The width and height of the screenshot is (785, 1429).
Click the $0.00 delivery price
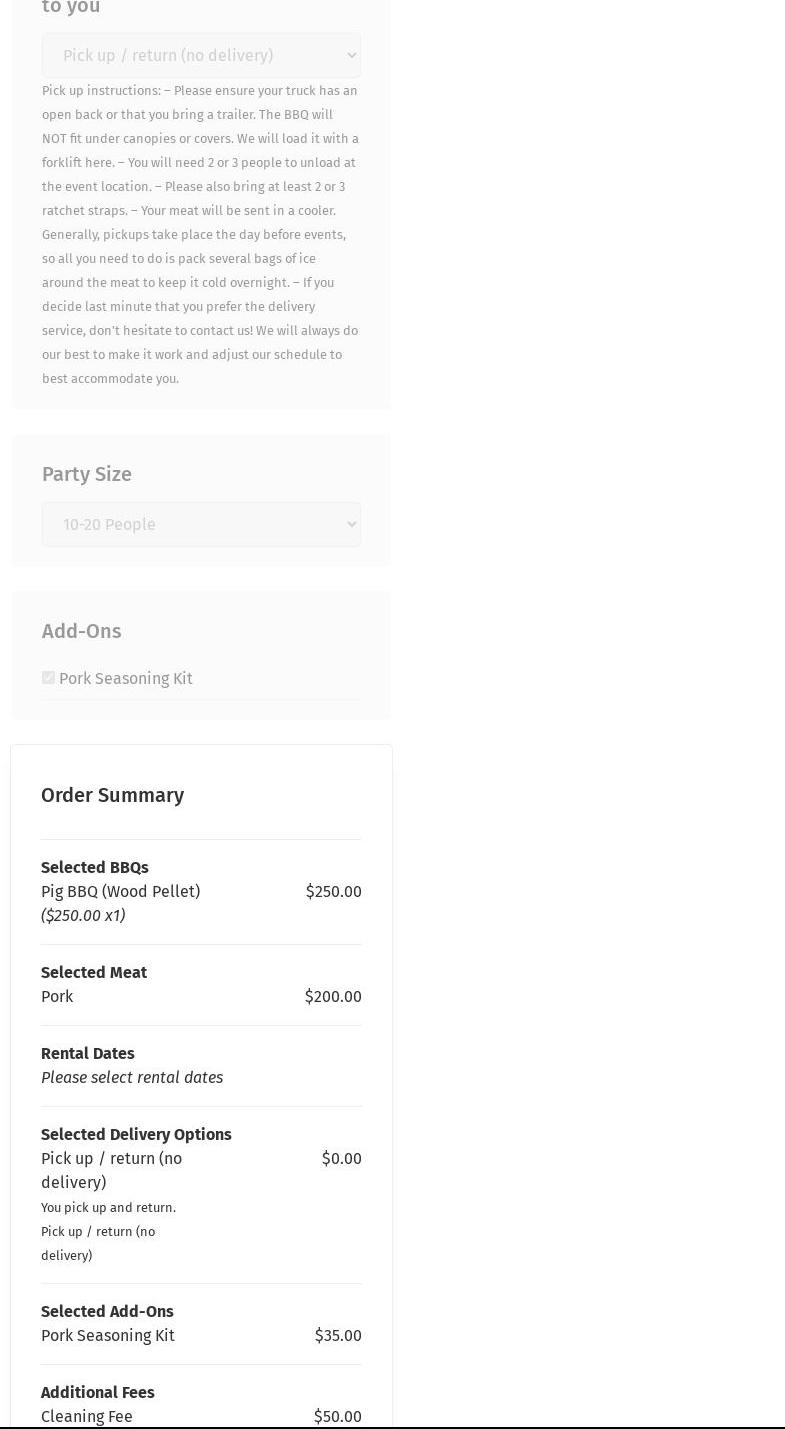click(341, 1158)
